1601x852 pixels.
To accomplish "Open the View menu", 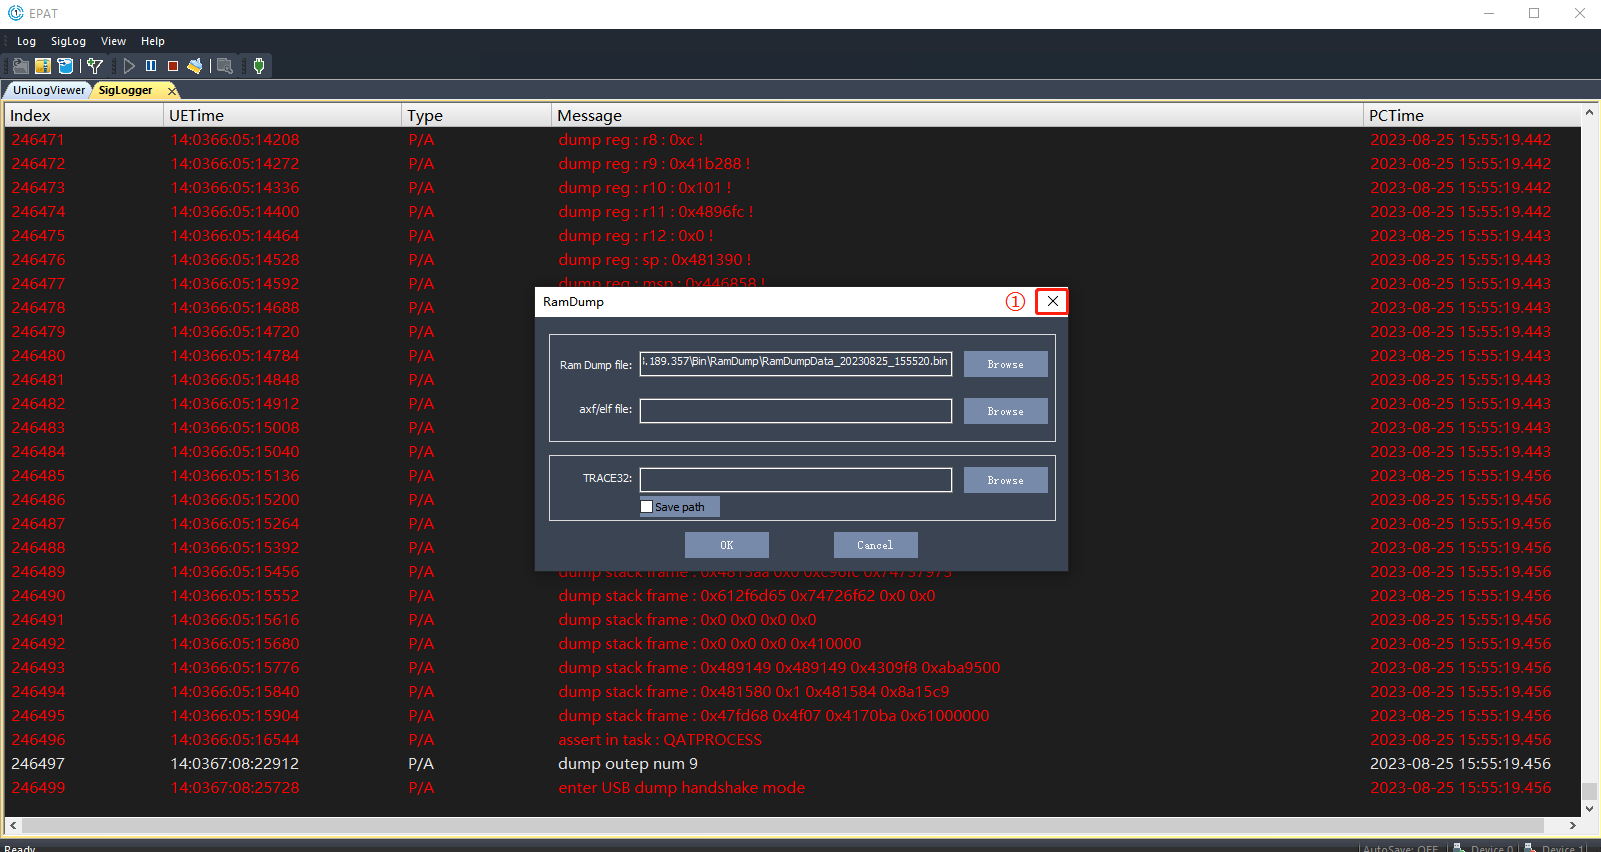I will (113, 41).
